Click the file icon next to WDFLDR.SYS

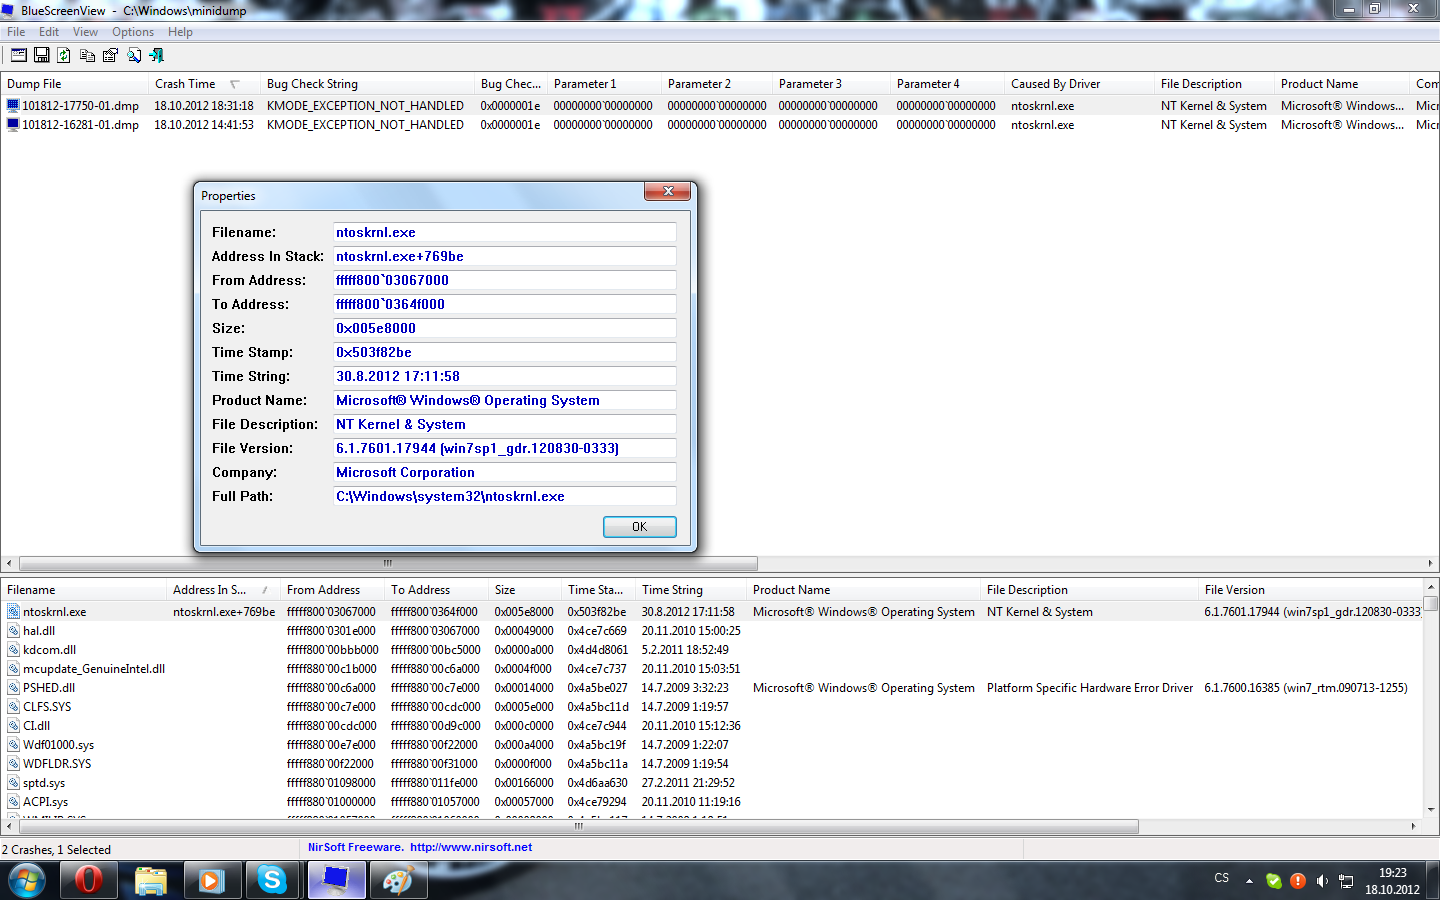point(13,764)
